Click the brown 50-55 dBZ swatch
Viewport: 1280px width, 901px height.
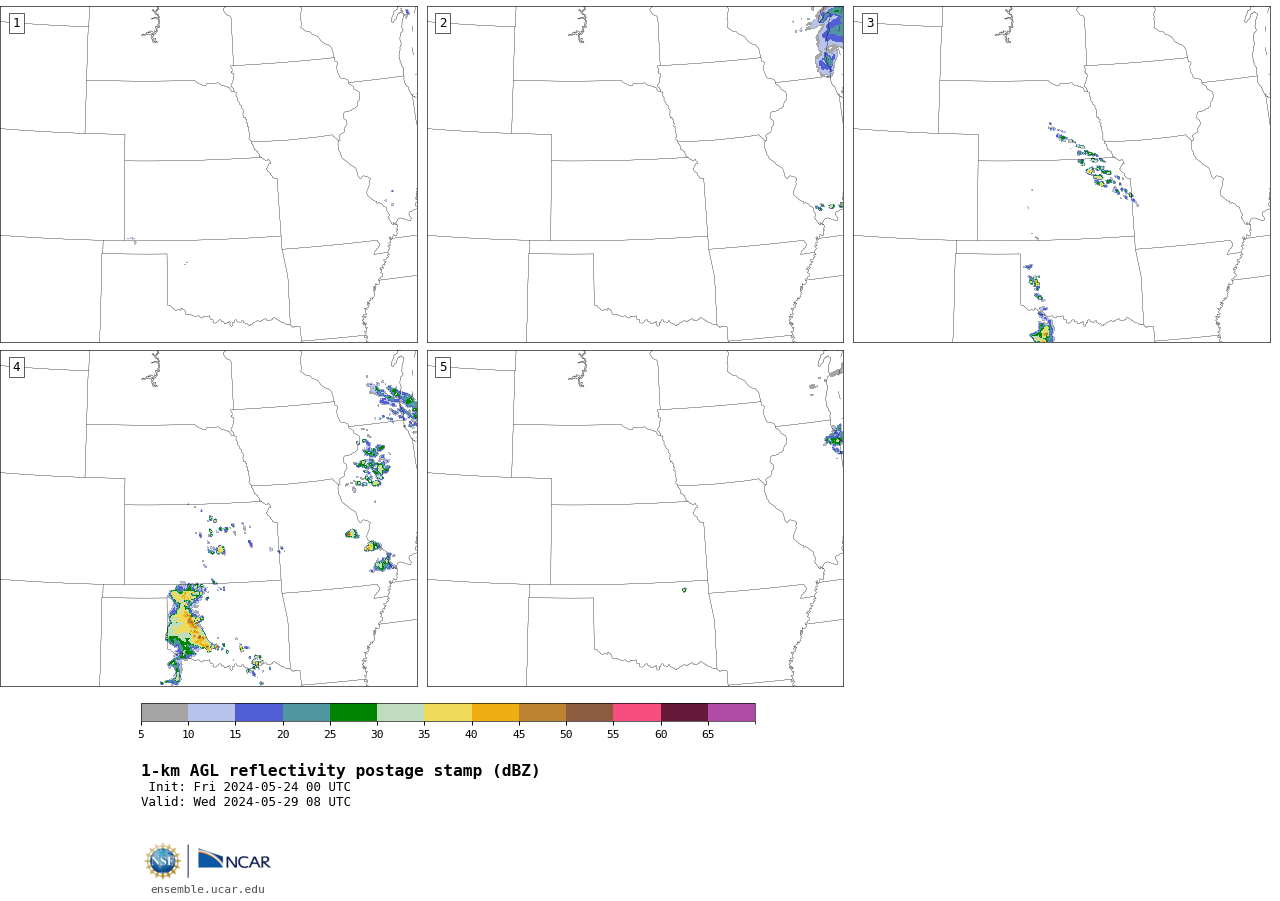tap(589, 712)
